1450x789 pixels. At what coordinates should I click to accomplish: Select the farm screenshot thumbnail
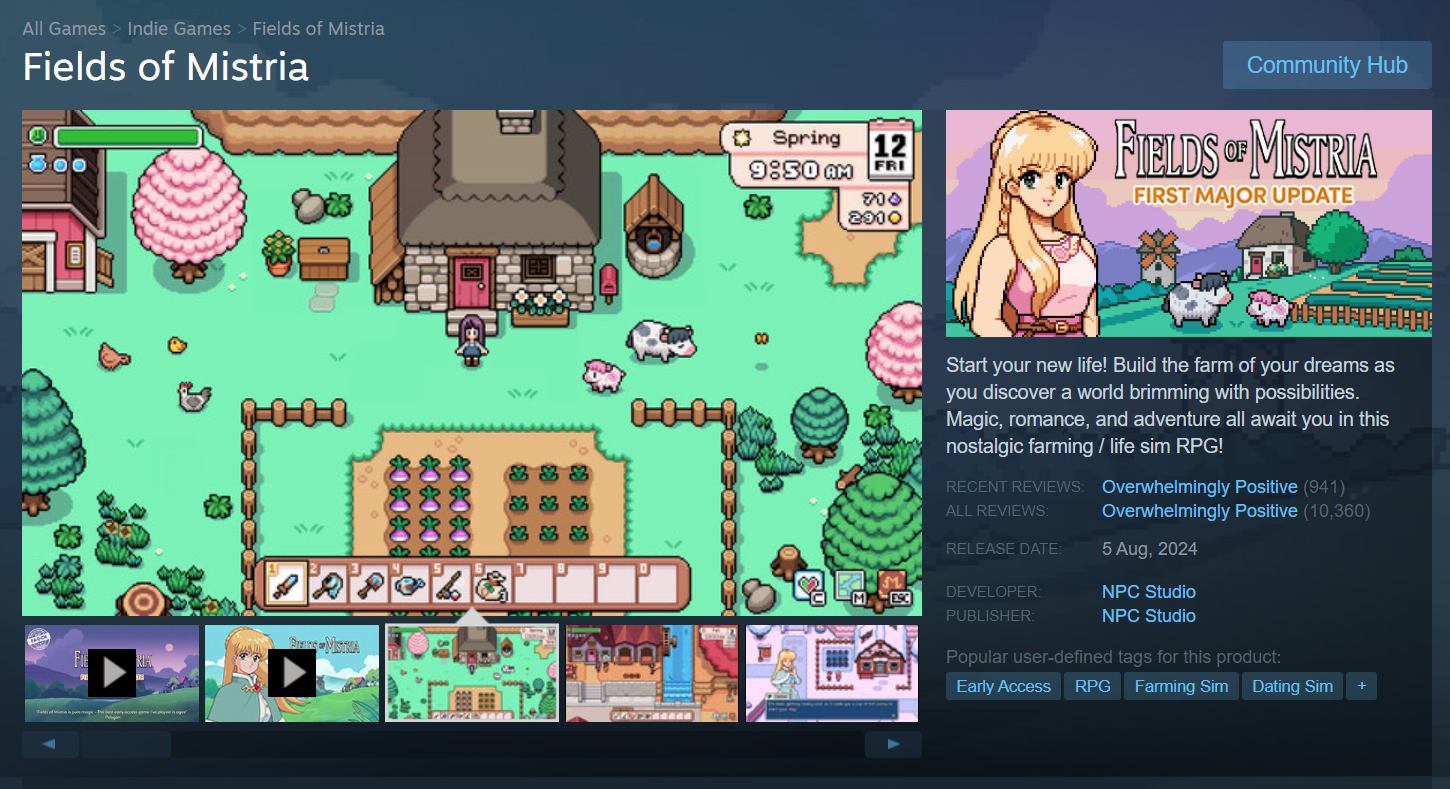pos(472,673)
